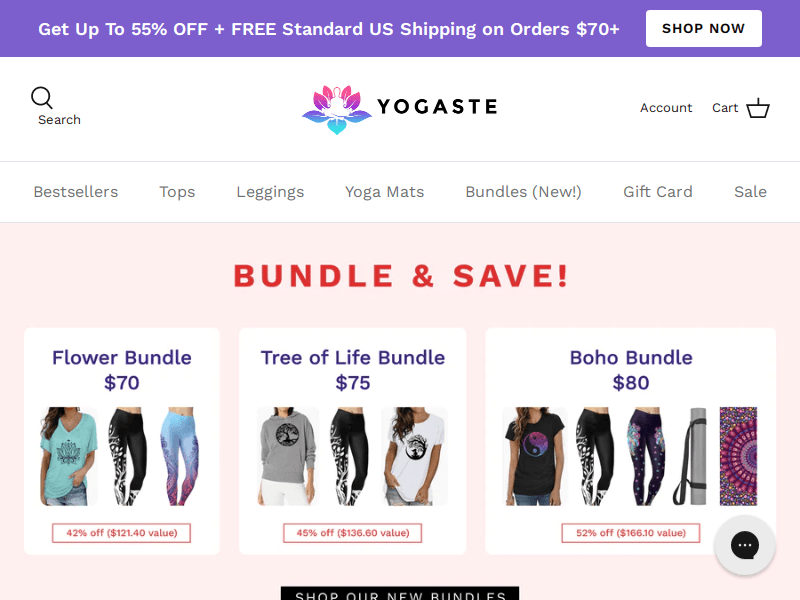This screenshot has width=800, height=600.
Task: Open the Bestsellers menu item
Action: click(75, 192)
